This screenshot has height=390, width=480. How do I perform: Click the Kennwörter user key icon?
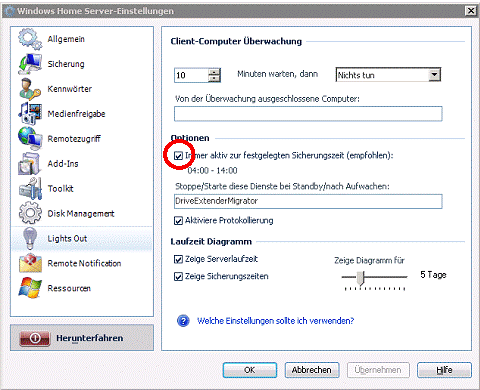coord(30,89)
